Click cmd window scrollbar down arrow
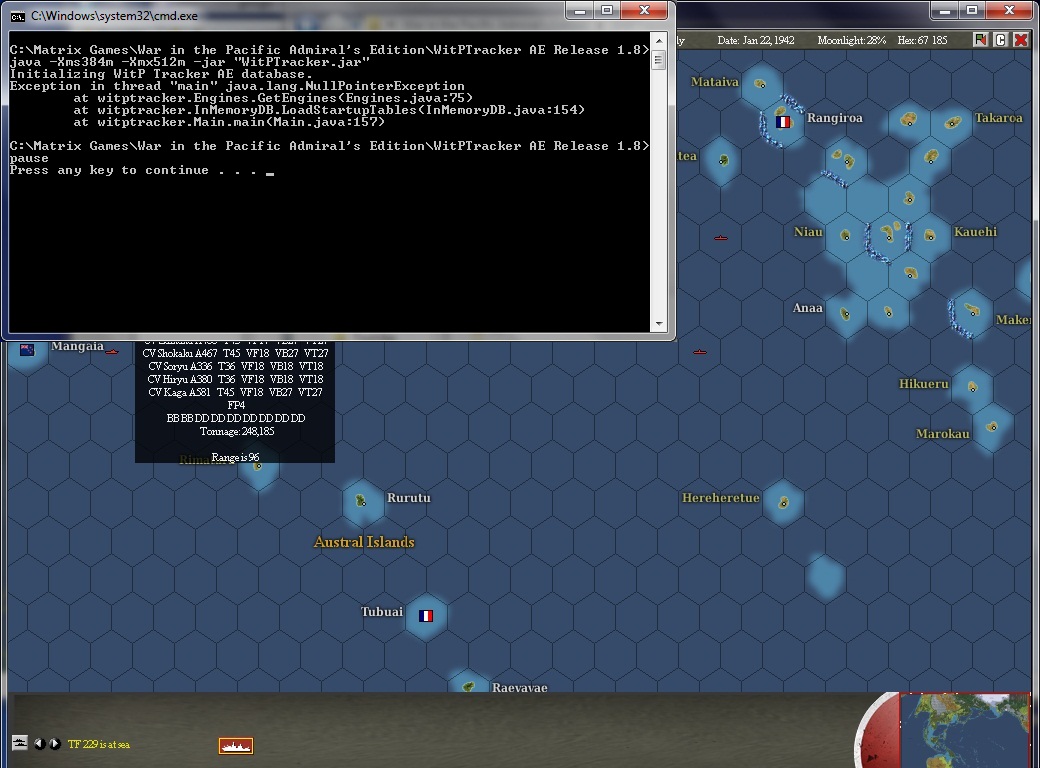This screenshot has height=768, width=1040. (659, 324)
